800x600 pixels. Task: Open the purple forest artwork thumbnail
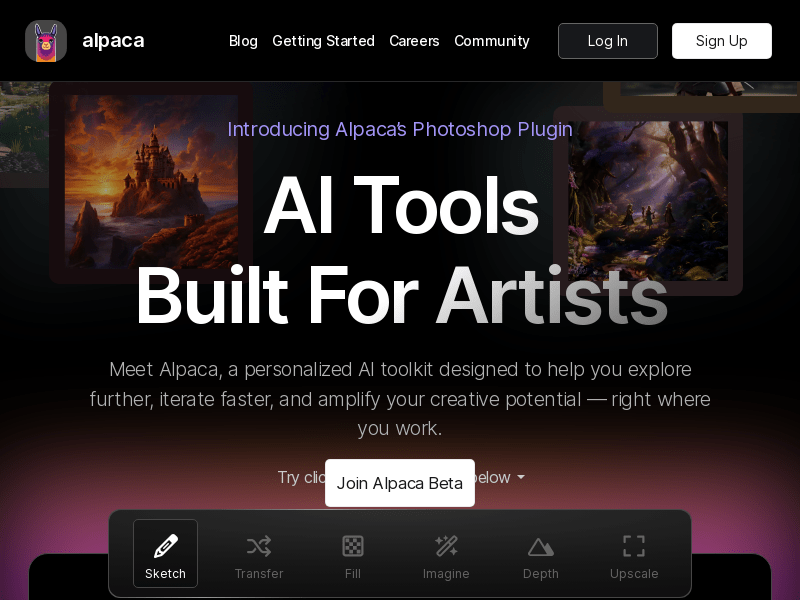pyautogui.click(x=648, y=200)
